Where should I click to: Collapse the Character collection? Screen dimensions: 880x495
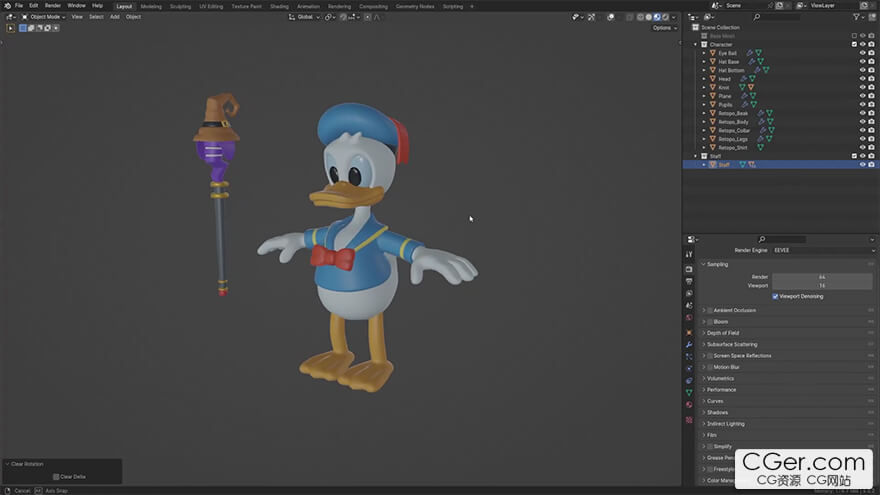pos(696,44)
